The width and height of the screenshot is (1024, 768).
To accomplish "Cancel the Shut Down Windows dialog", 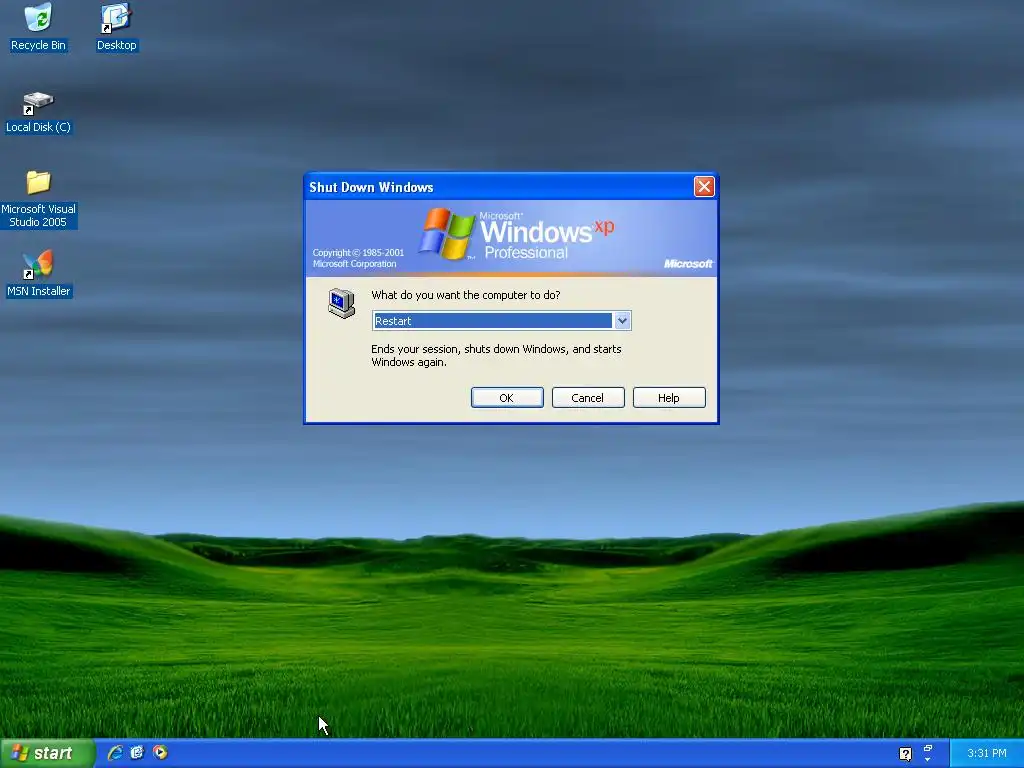I will pos(588,398).
